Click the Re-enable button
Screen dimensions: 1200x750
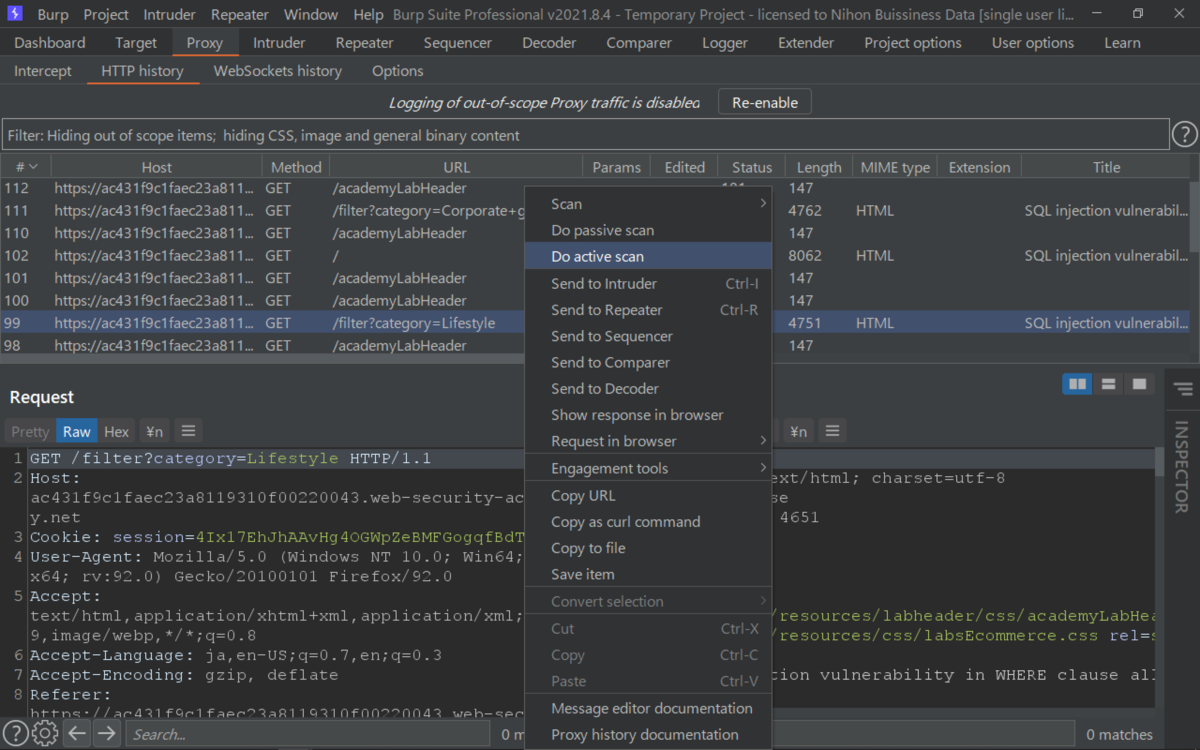coord(765,102)
